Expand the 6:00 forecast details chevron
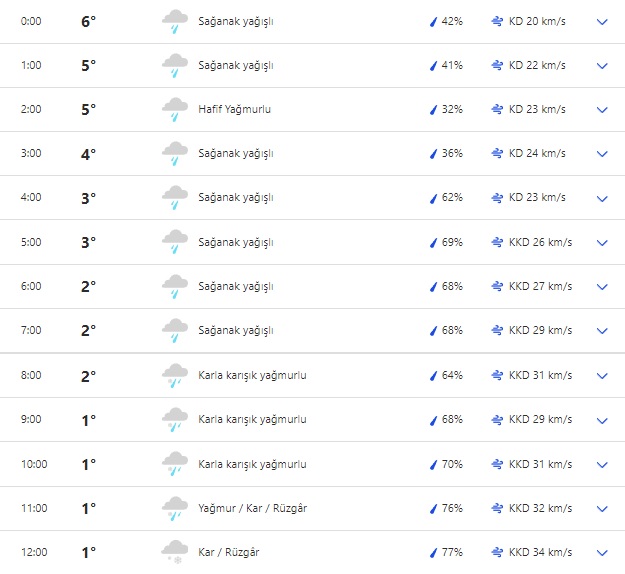Viewport: 625px width, 574px height. pos(602,287)
